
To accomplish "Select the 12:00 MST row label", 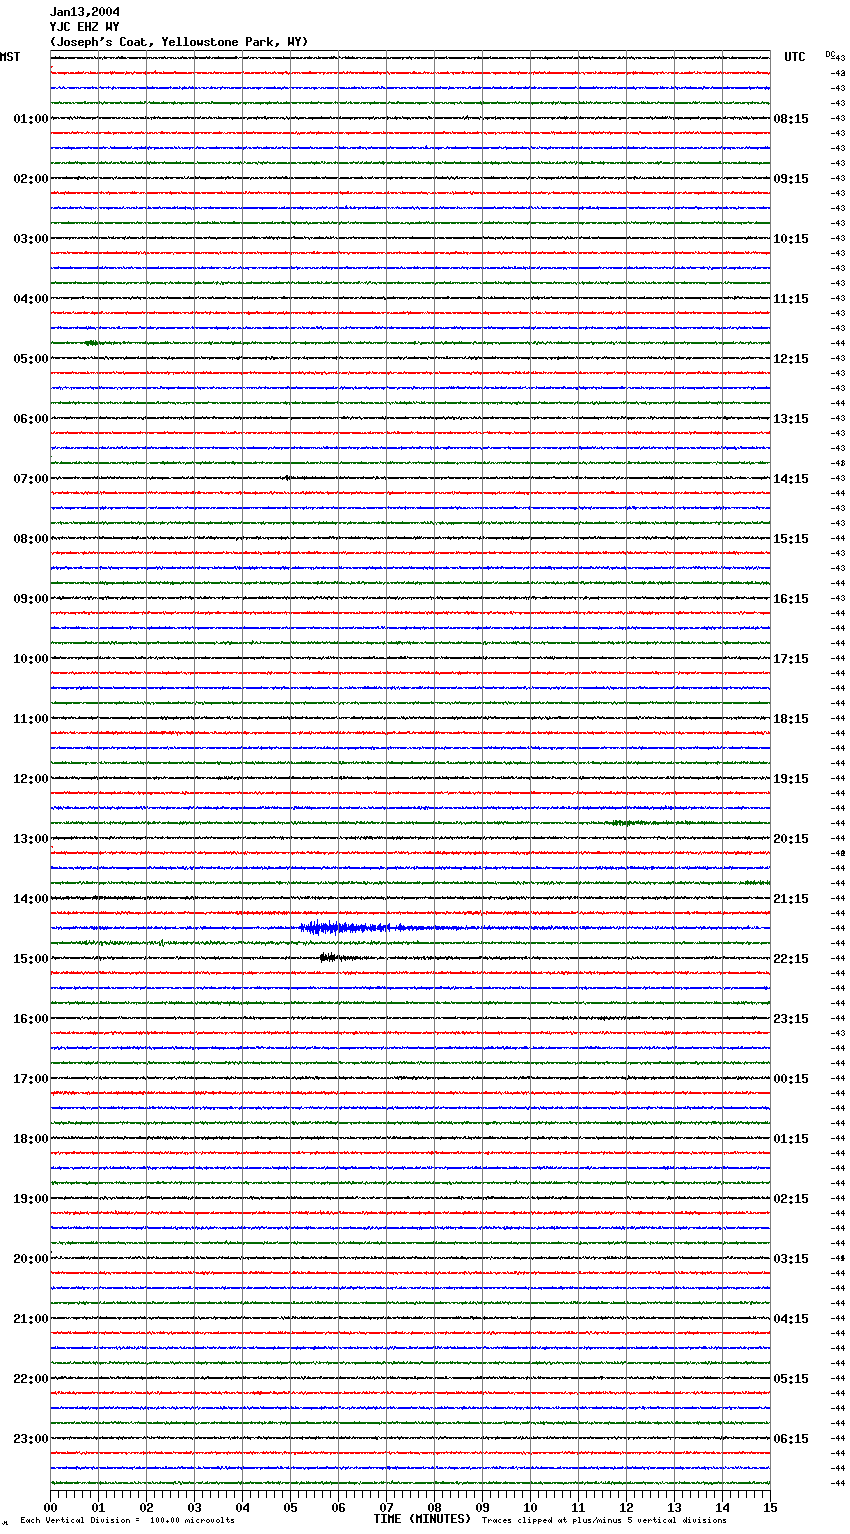I will click(31, 779).
